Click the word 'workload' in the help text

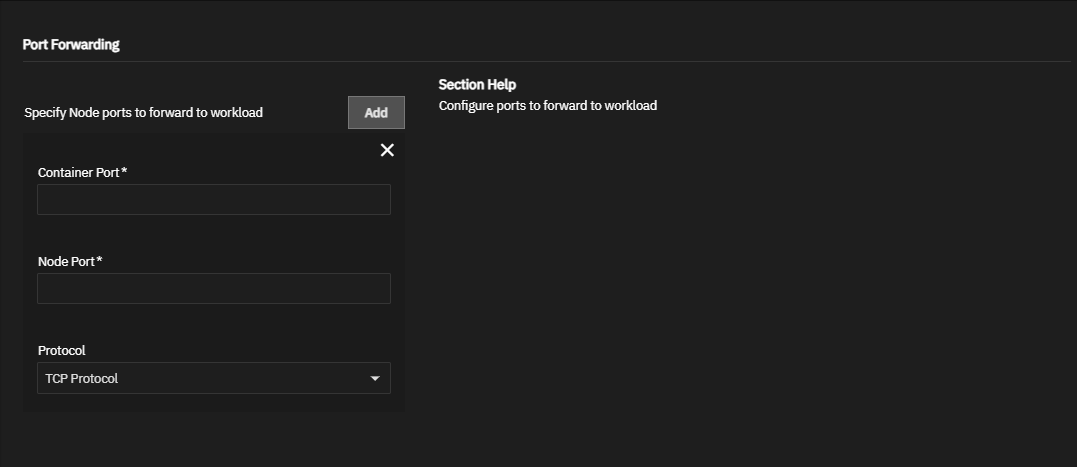pos(631,105)
